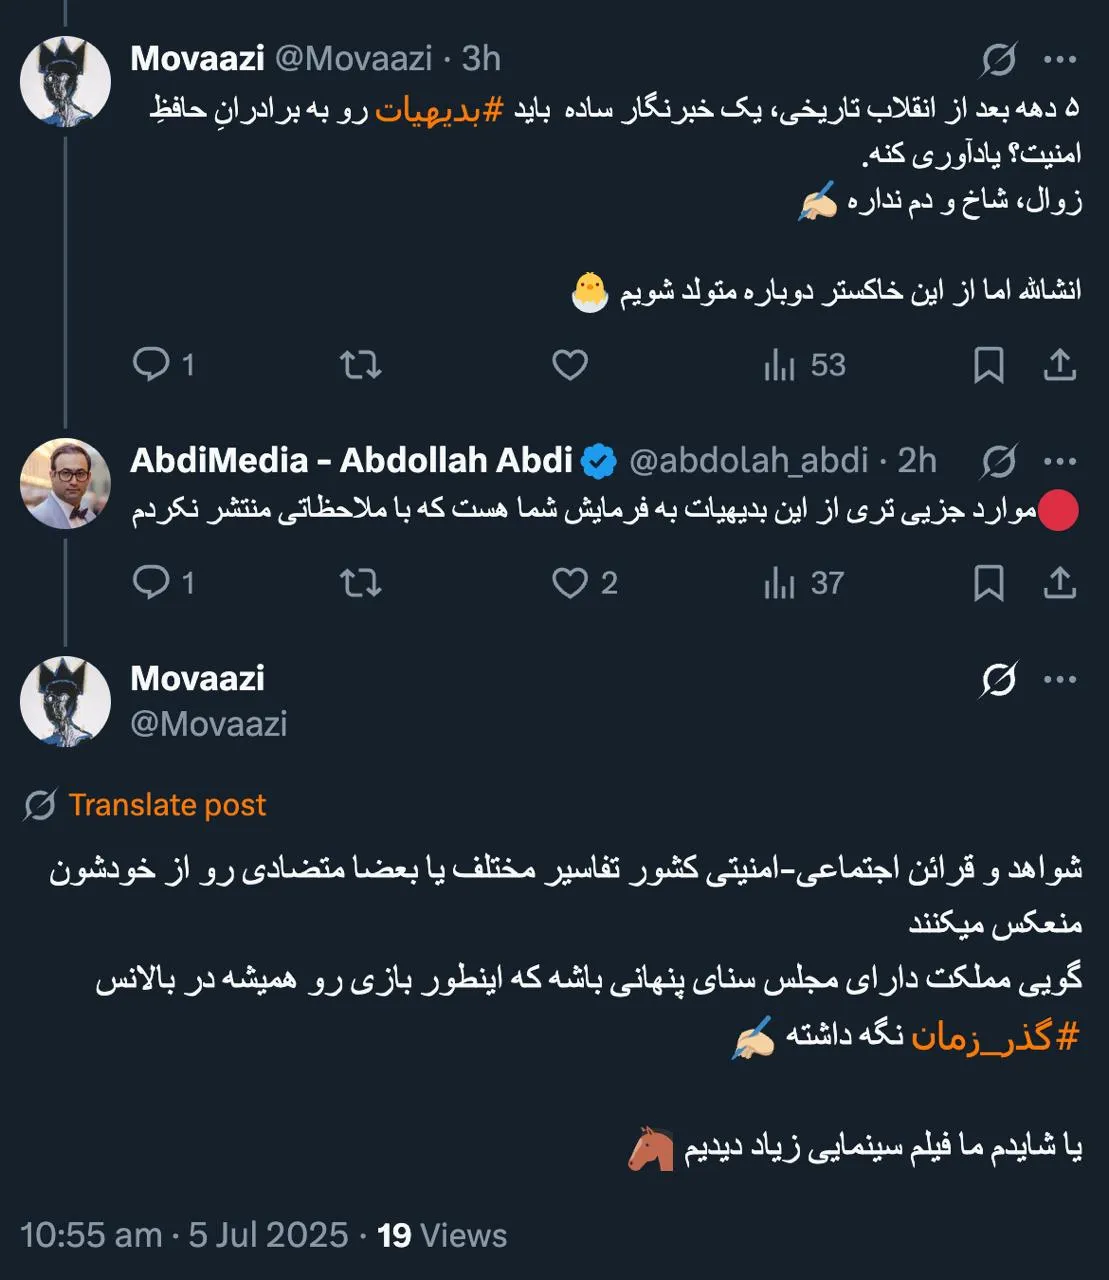This screenshot has width=1109, height=1280.
Task: Click Translate post on Movaazi's tweet
Action: click(x=166, y=805)
